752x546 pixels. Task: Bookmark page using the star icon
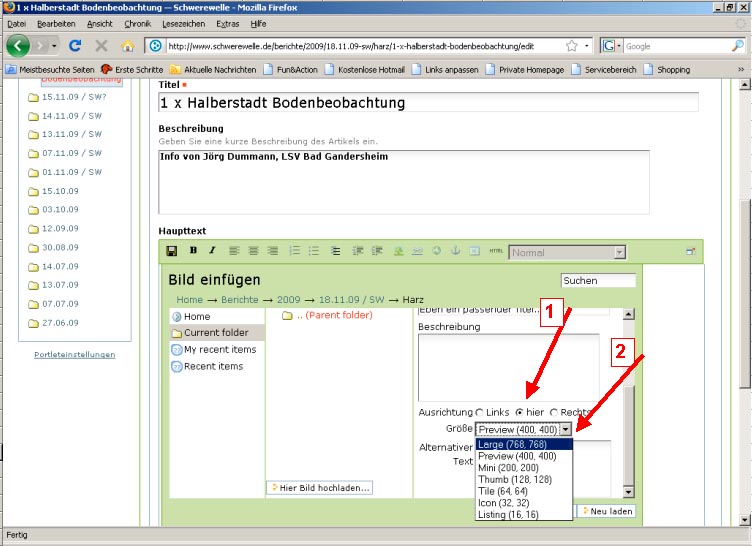point(571,46)
